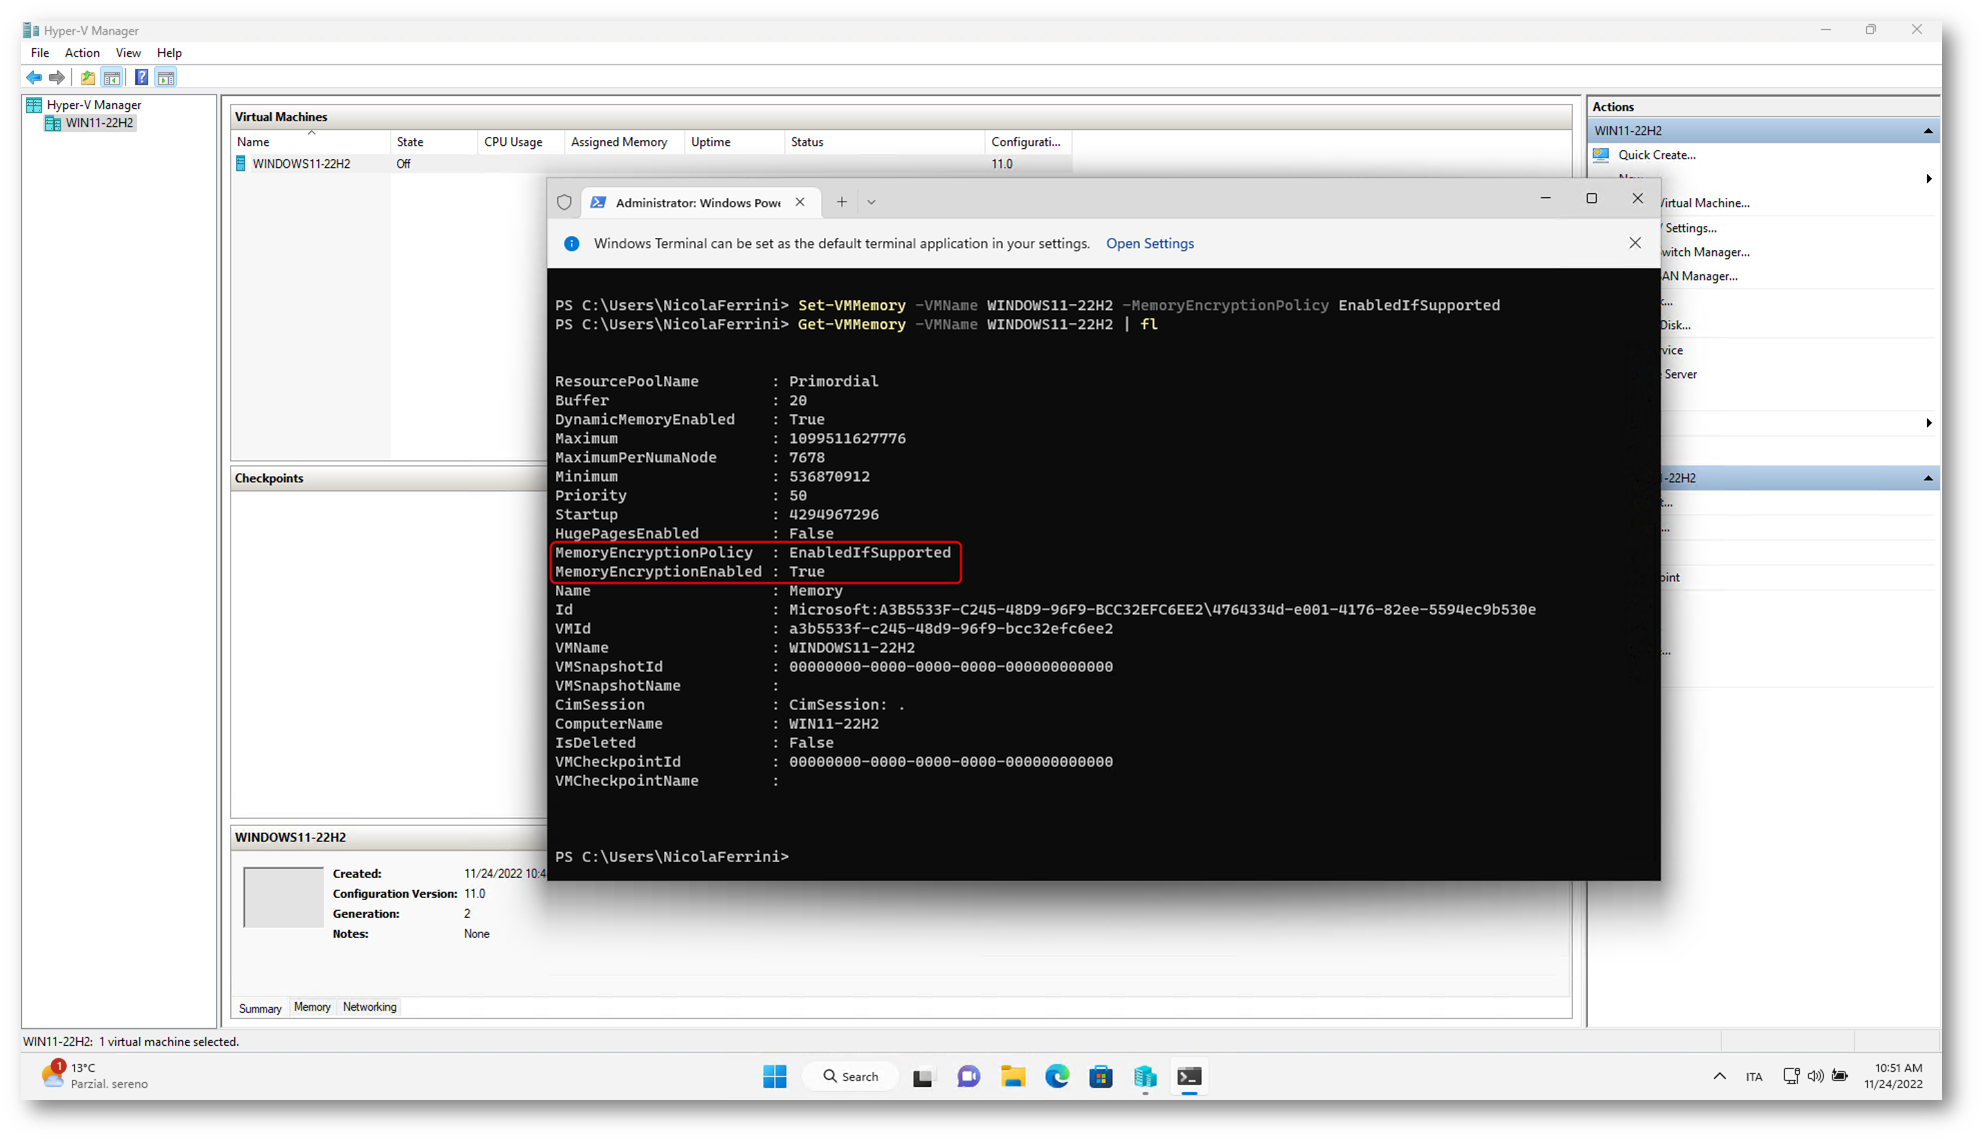Collapse the WINDOWS11-22H2 VM actions section

(1927, 478)
